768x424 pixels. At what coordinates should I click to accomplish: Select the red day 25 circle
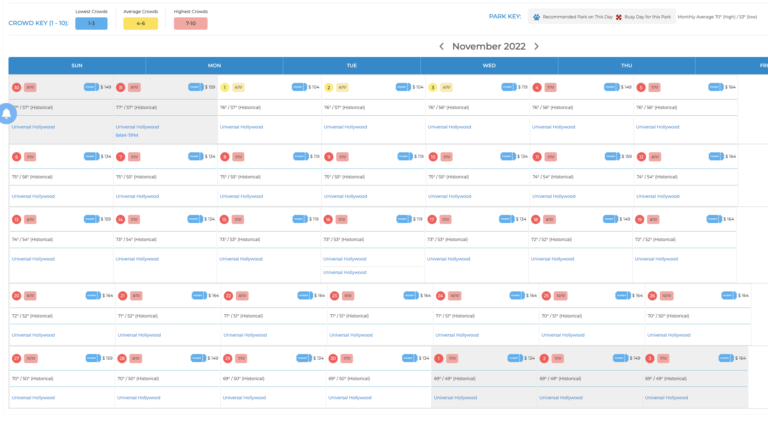(546, 296)
